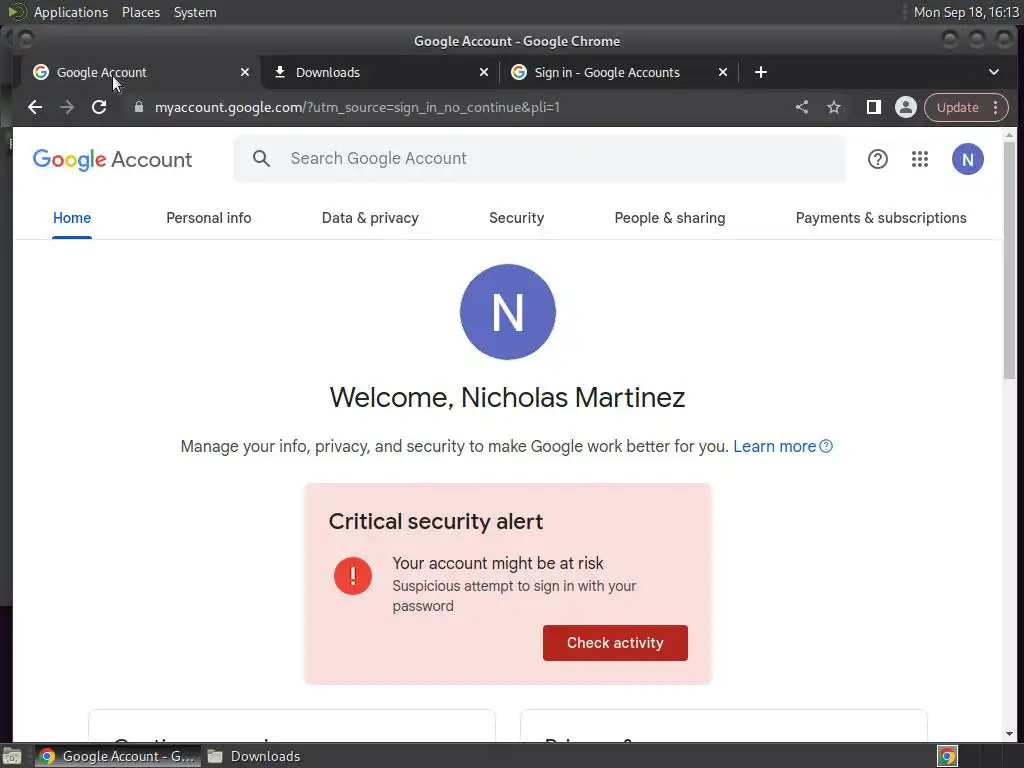1024x768 pixels.
Task: Focus the Search Google Account field
Action: 539,158
